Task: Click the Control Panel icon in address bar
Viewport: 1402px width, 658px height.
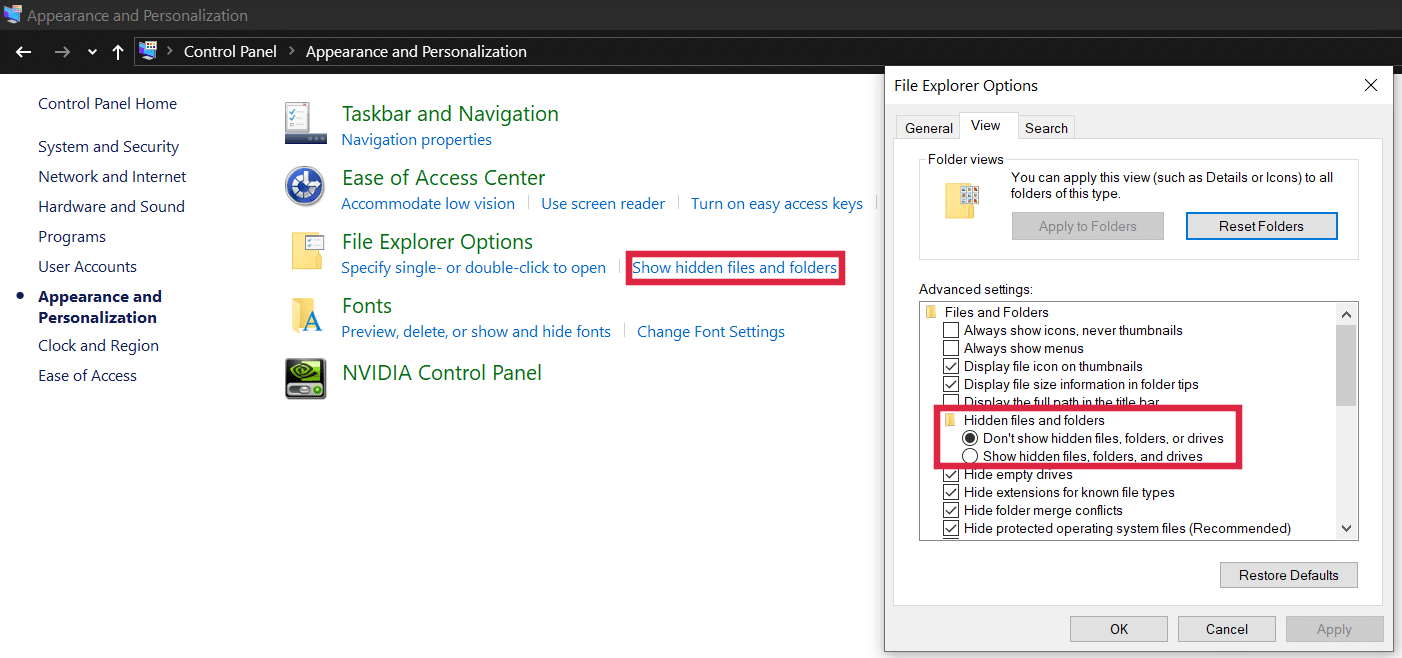Action: (148, 51)
